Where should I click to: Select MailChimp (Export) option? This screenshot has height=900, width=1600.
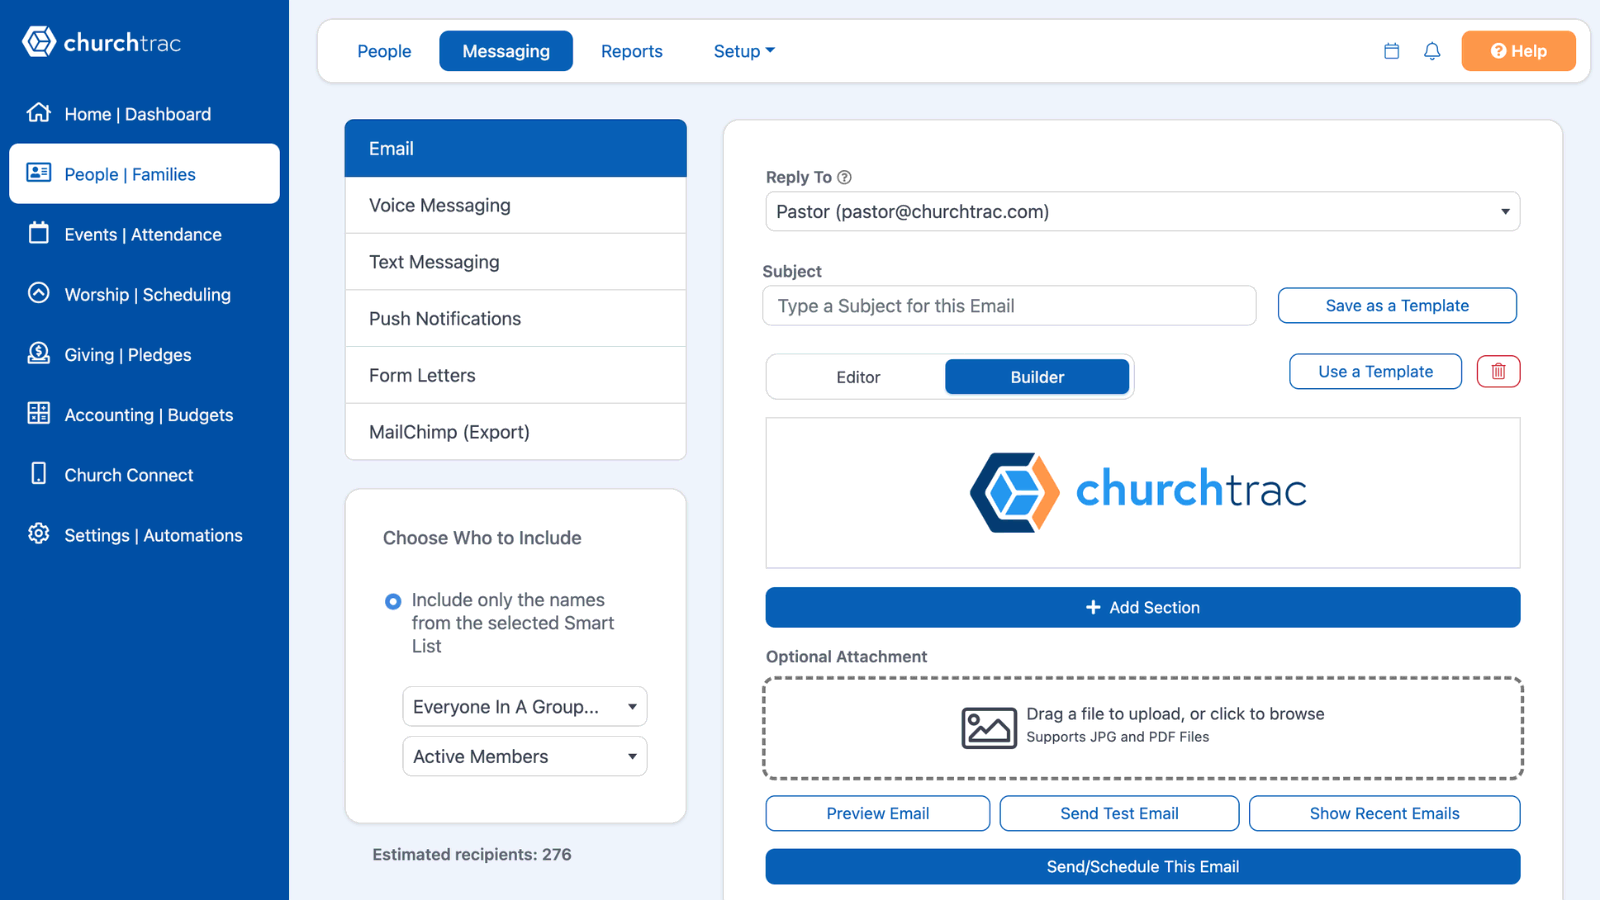pos(516,432)
